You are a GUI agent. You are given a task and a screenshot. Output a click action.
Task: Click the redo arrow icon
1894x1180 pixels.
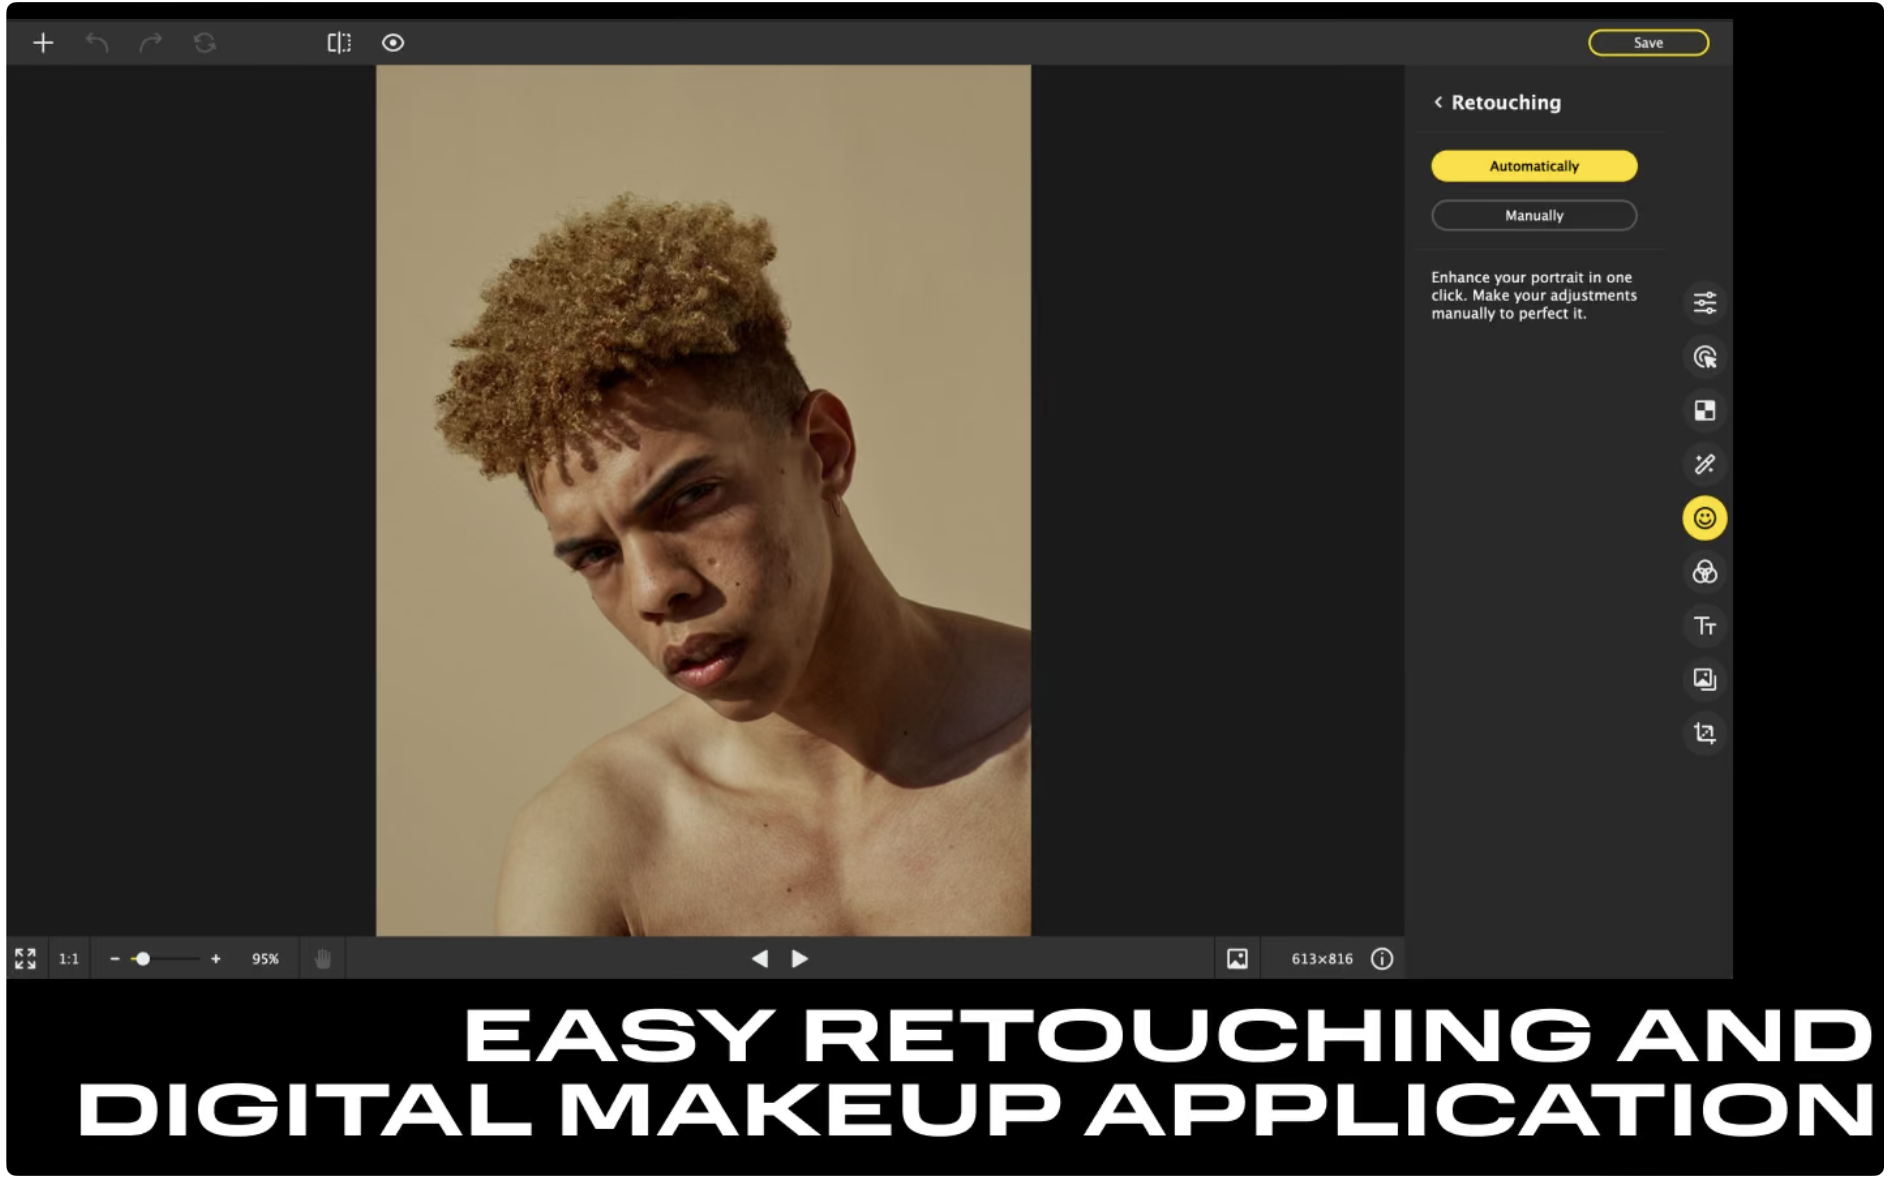[151, 43]
